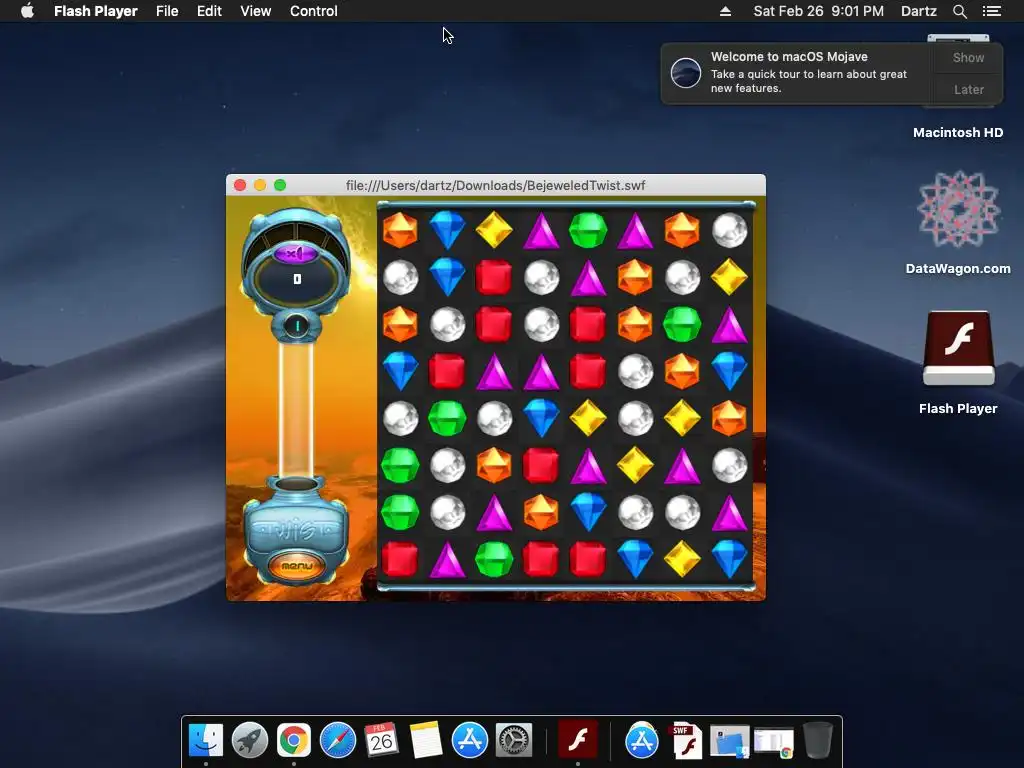The height and width of the screenshot is (768, 1024).
Task: Select the green gem in the top row
Action: pyautogui.click(x=588, y=230)
